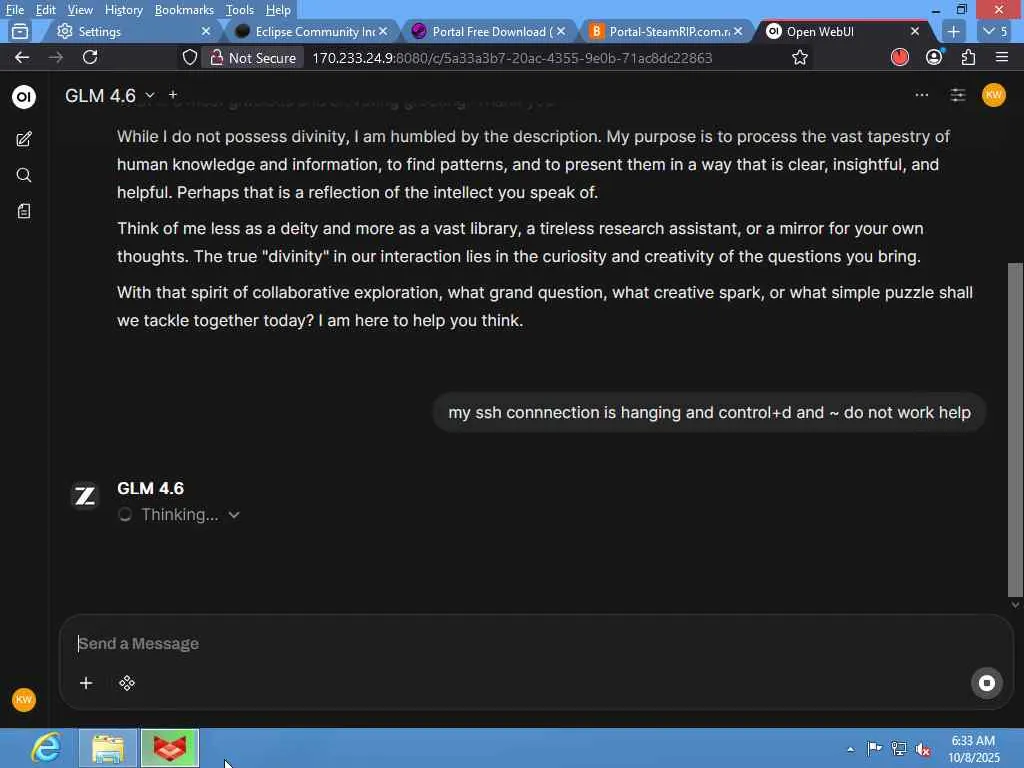Image resolution: width=1024 pixels, height=768 pixels.
Task: Open File Explorer from taskbar
Action: (108, 748)
